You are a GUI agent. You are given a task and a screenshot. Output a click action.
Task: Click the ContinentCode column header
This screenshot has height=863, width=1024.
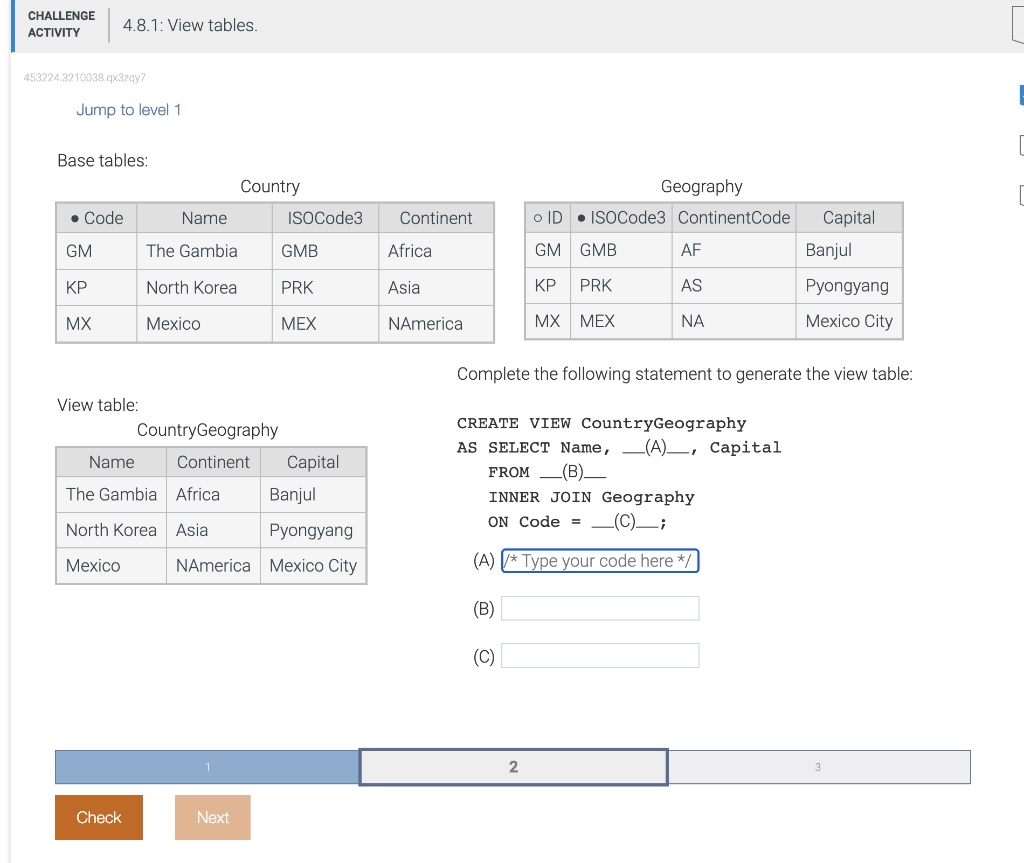tap(734, 218)
